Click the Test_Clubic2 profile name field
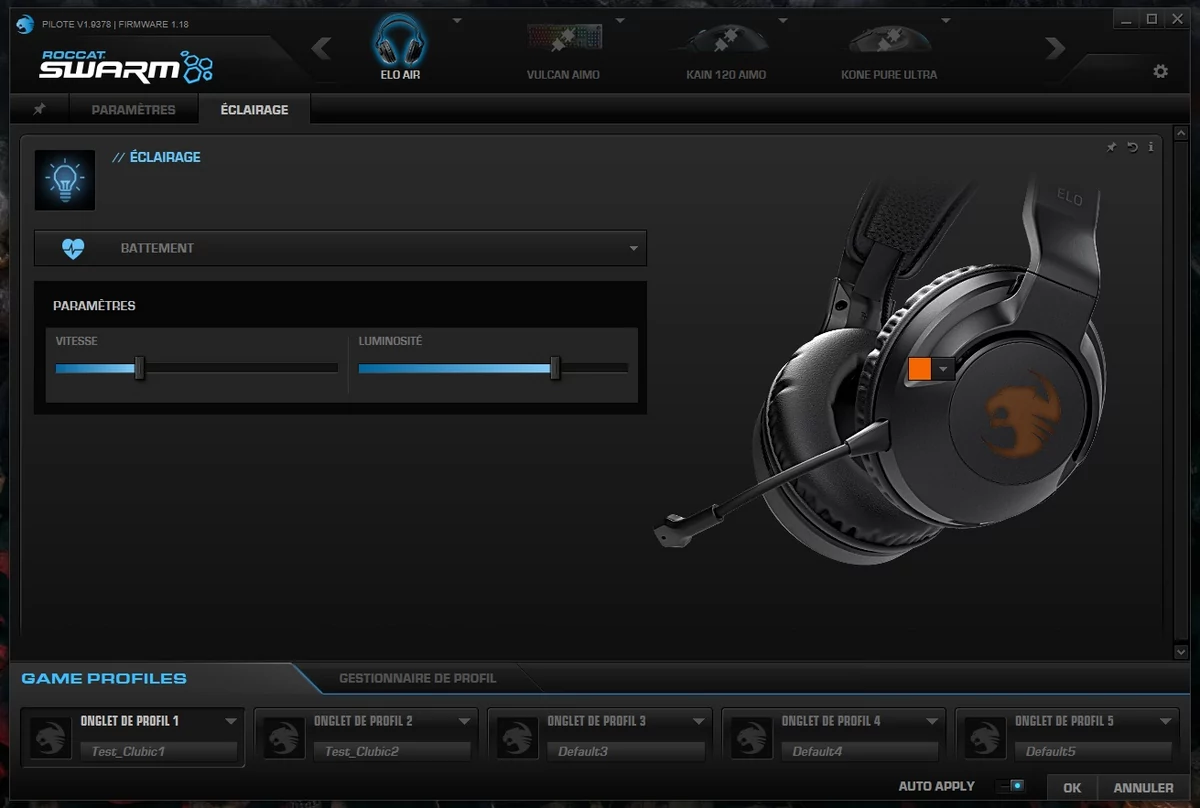The height and width of the screenshot is (808, 1200). [x=392, y=751]
